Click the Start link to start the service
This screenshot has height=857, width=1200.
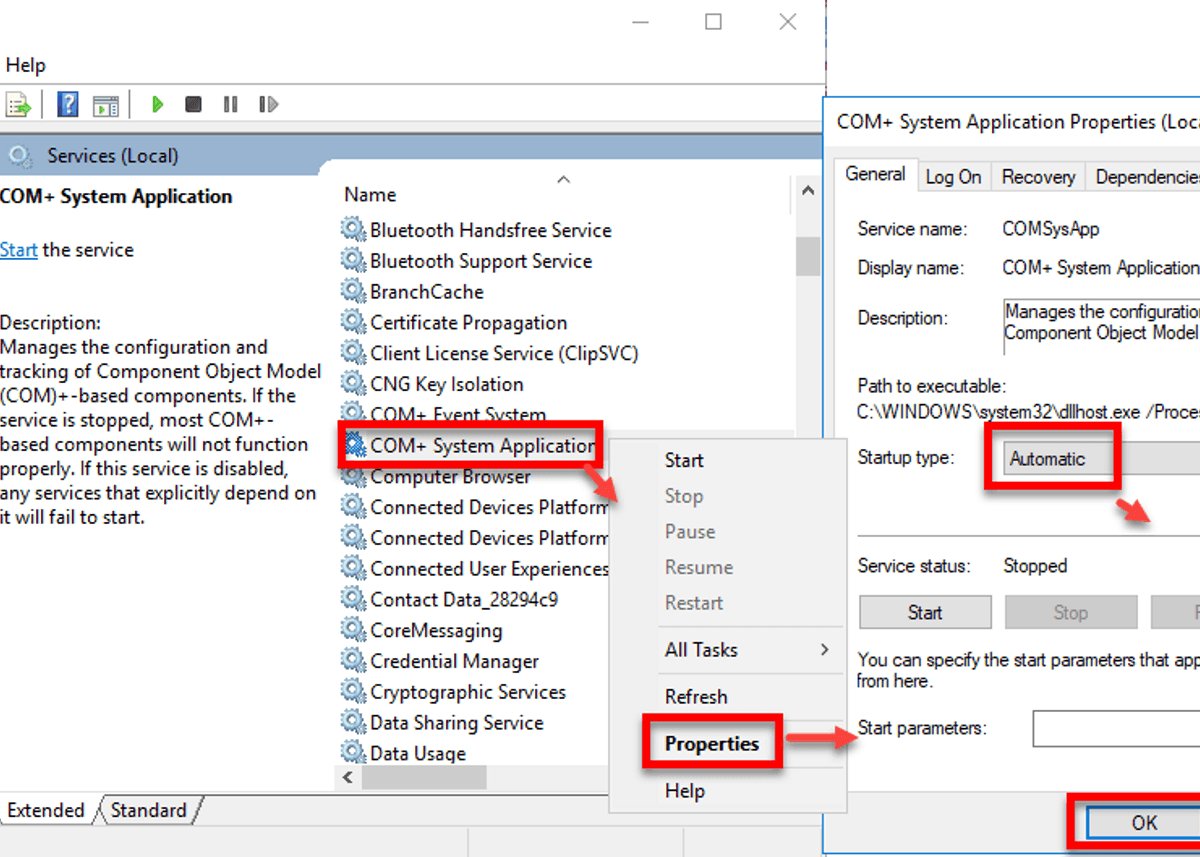tap(18, 250)
